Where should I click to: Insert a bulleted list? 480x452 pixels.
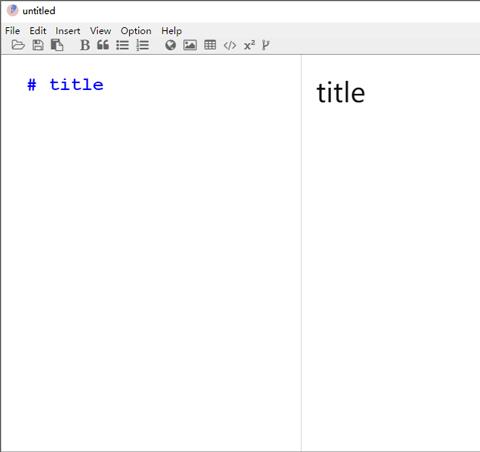122,45
